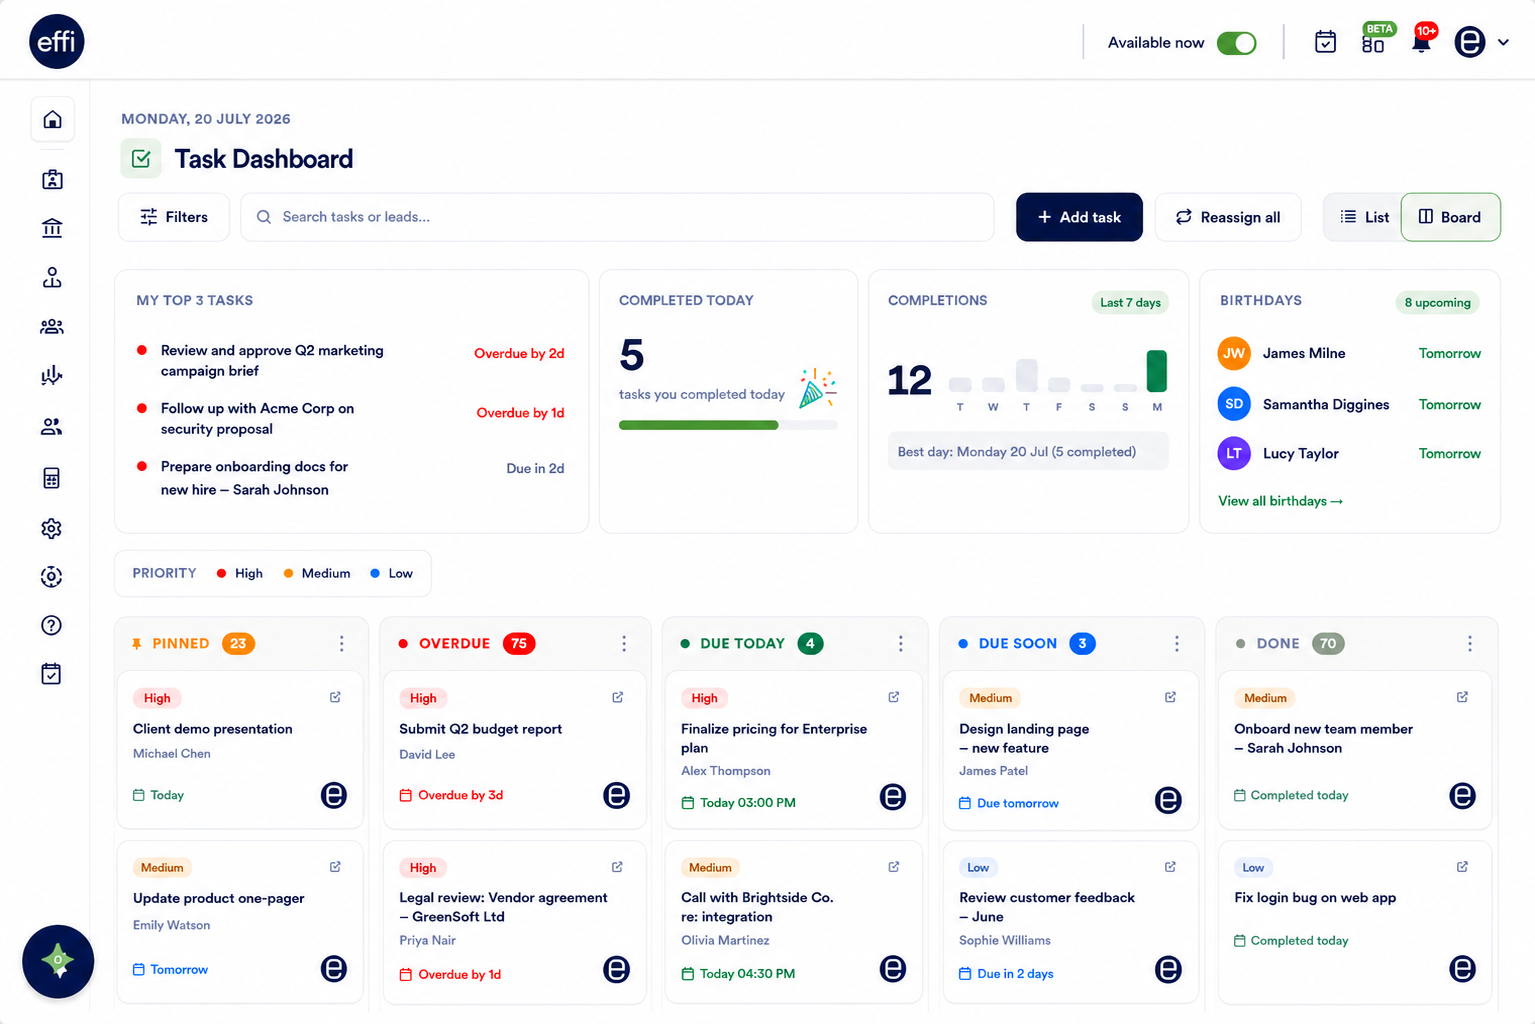Open the Done column options menu
The height and width of the screenshot is (1024, 1535).
tap(1469, 643)
